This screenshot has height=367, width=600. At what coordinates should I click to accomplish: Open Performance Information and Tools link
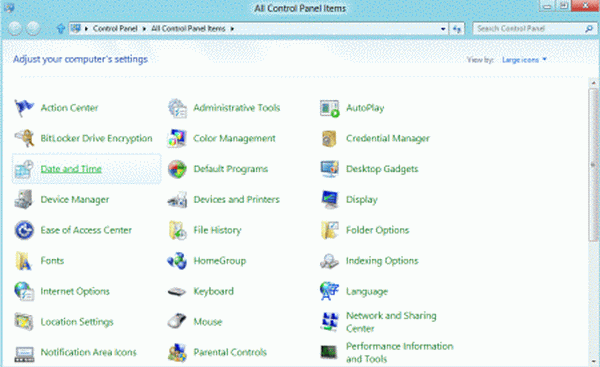[399, 352]
